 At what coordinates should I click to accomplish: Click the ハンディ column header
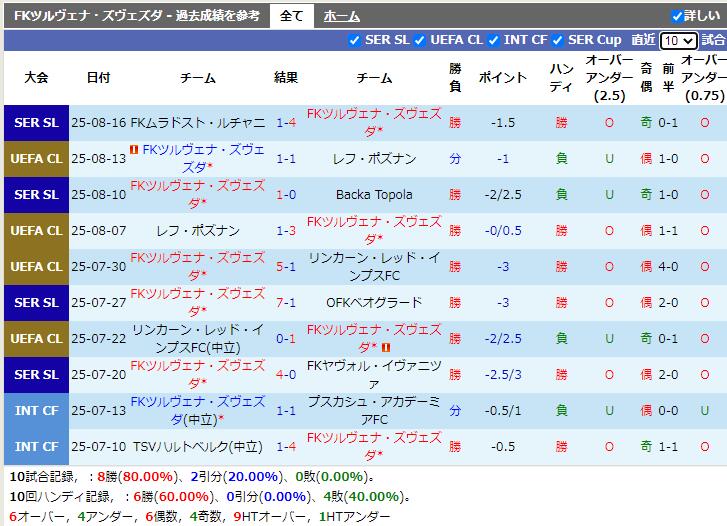(561, 77)
